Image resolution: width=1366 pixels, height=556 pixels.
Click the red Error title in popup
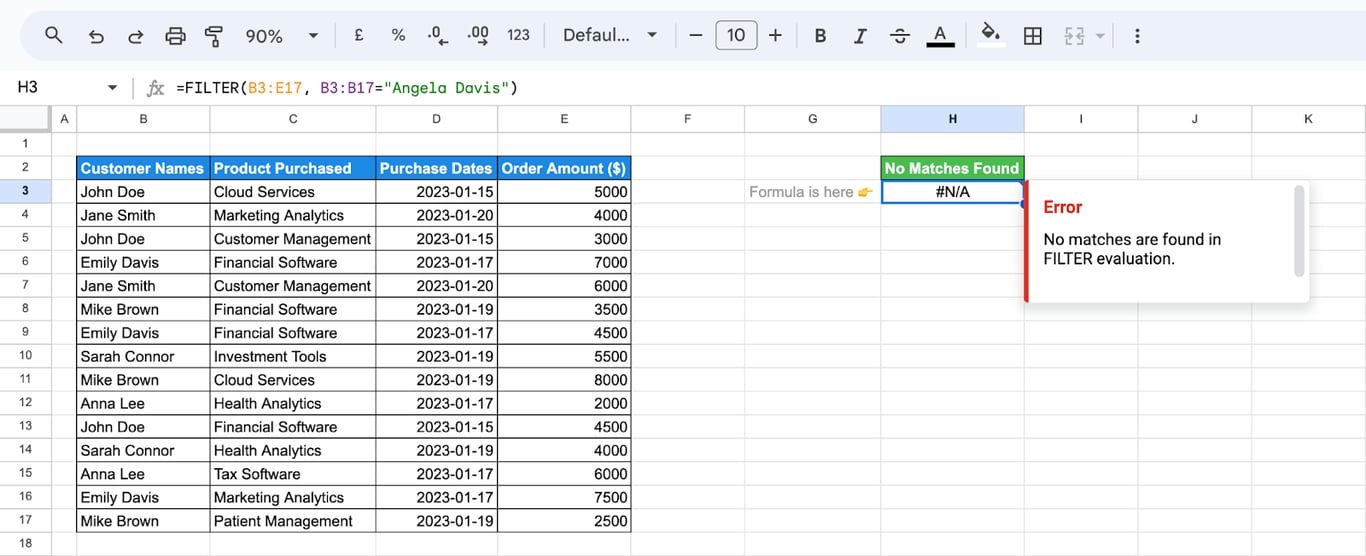point(1063,207)
